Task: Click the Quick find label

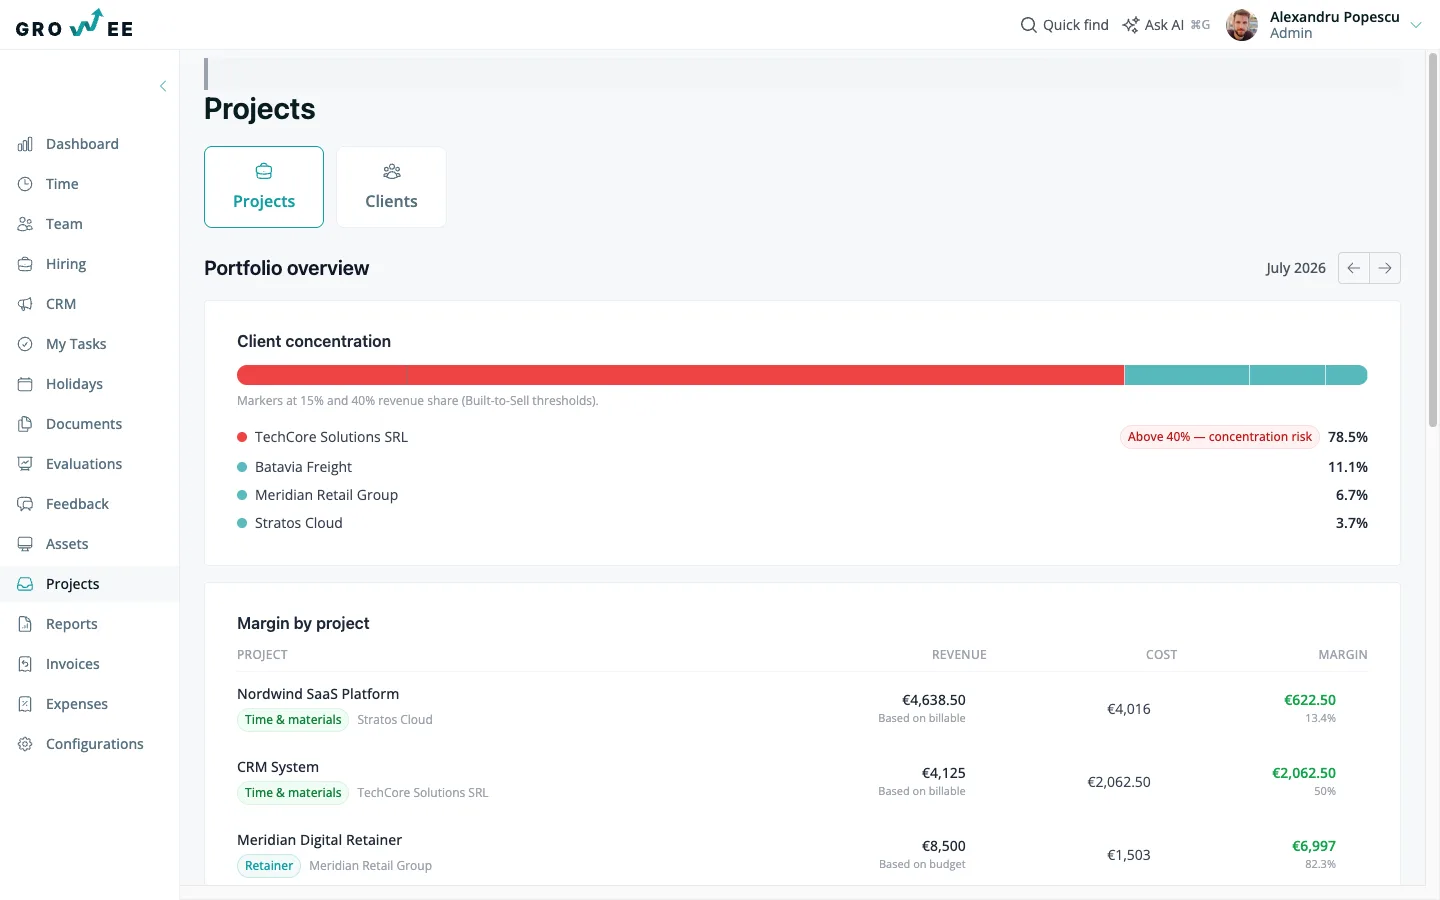Action: click(1076, 25)
